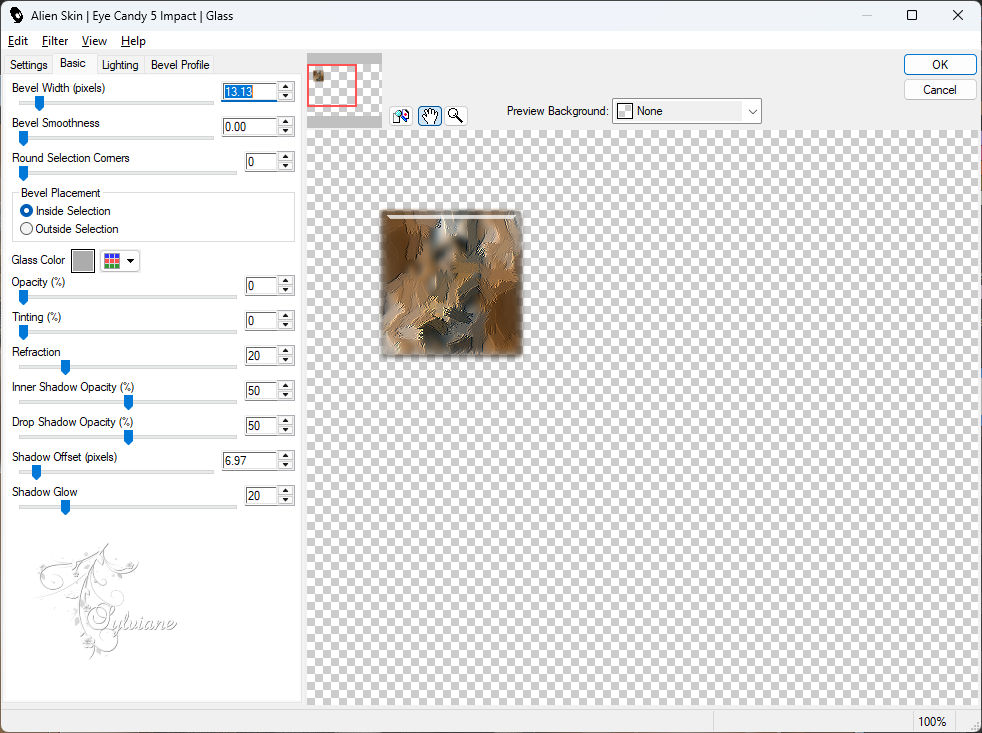Increase Opacity with the up arrow
The image size is (982, 733).
point(286,281)
